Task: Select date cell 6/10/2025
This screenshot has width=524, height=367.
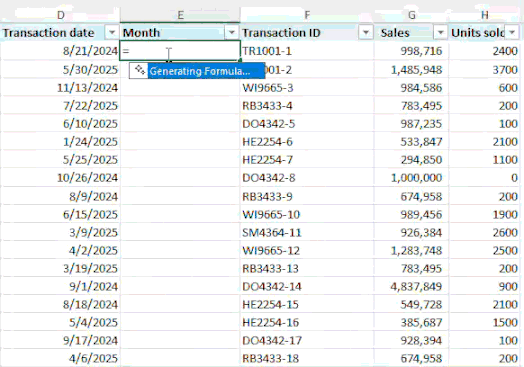Action: [x=60, y=124]
